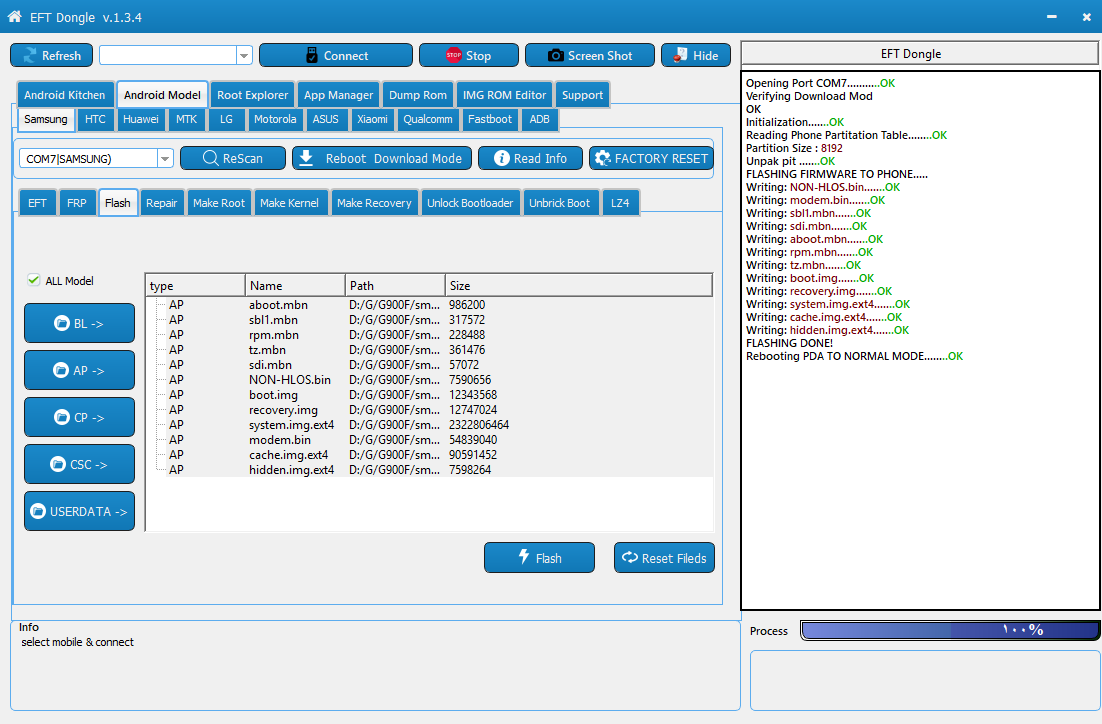
Task: Open the Unlock Bootloader sub-tab
Action: (x=470, y=203)
